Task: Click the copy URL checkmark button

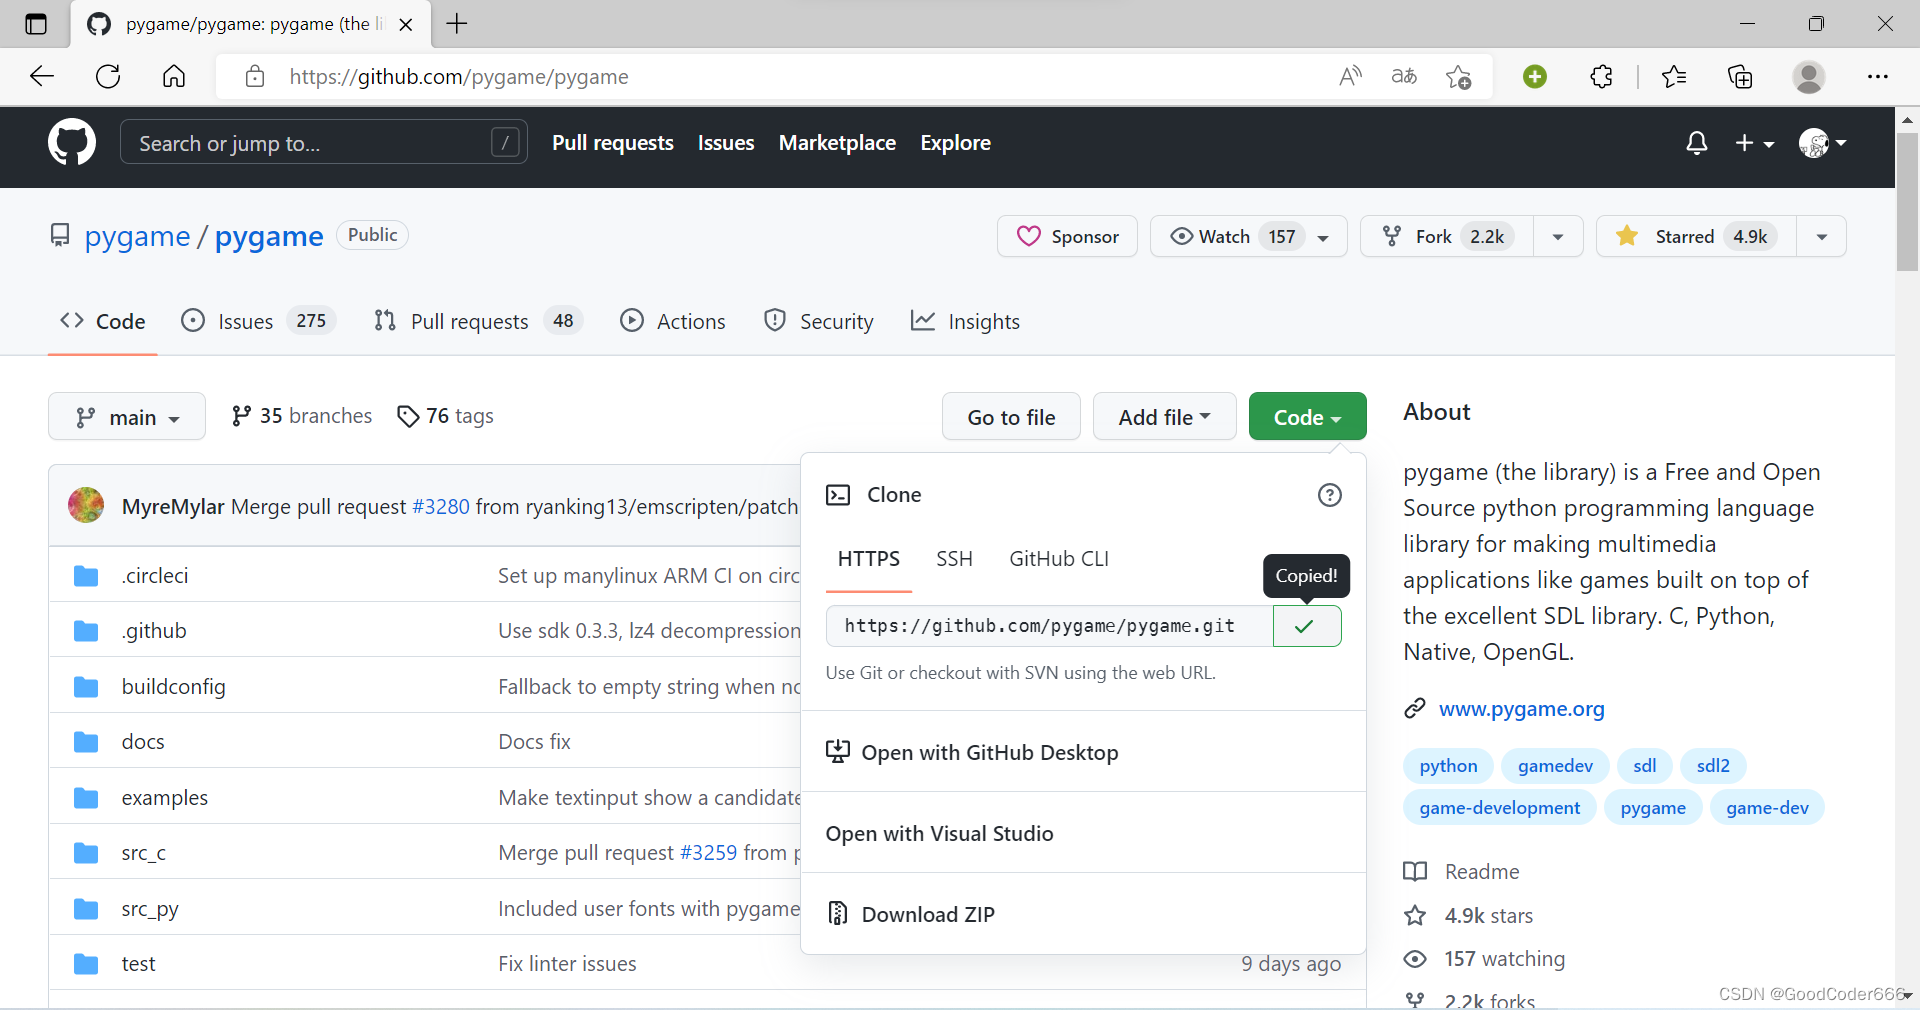Action: [1306, 626]
